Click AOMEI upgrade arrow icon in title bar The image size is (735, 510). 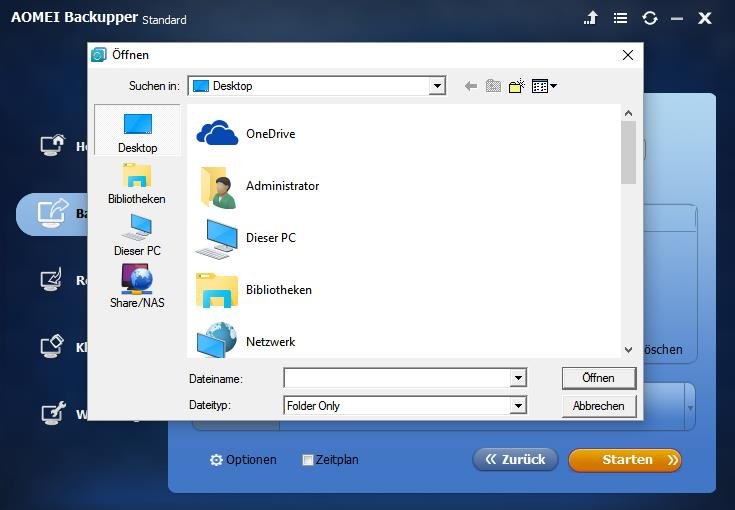pyautogui.click(x=591, y=18)
